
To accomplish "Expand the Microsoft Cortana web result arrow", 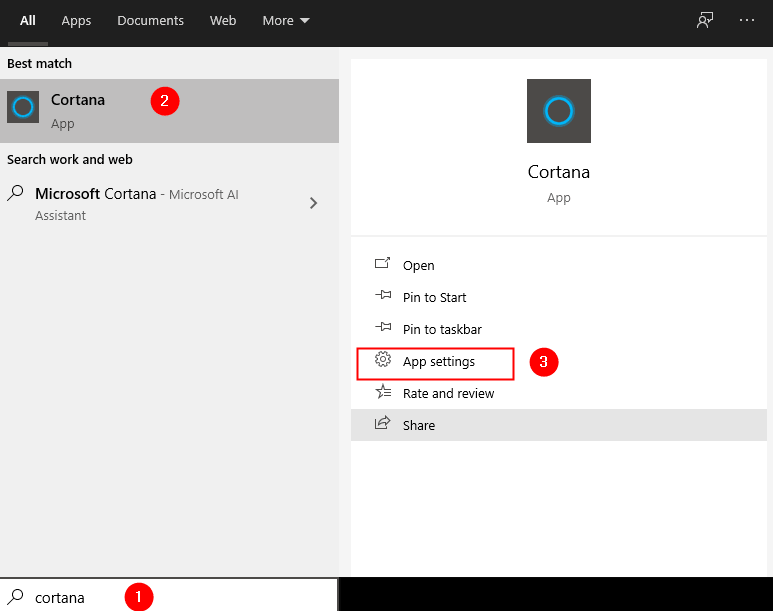I will tap(313, 203).
